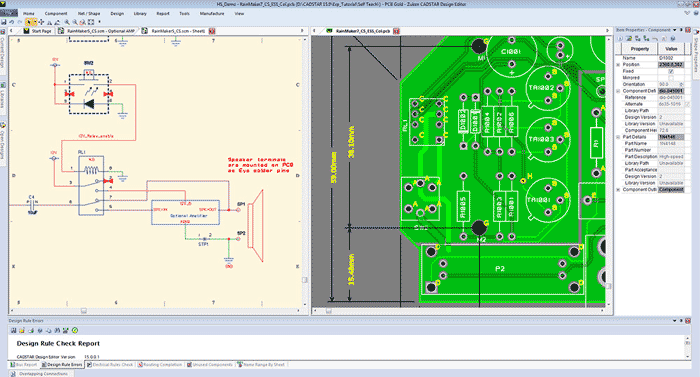Toggle the Fixed checkbox in Item Properties
The height and width of the screenshot is (377, 700).
pos(671,71)
